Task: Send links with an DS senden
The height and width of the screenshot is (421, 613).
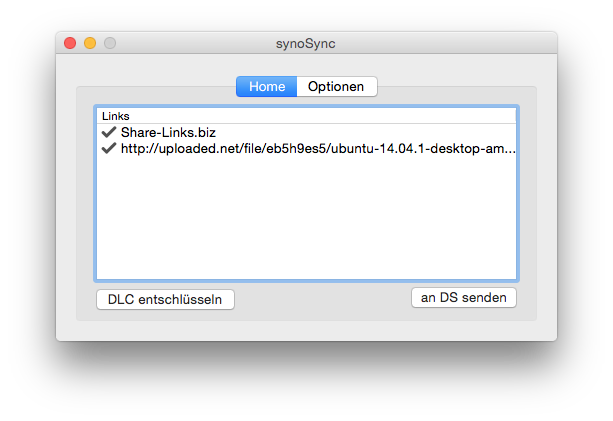Action: (464, 297)
